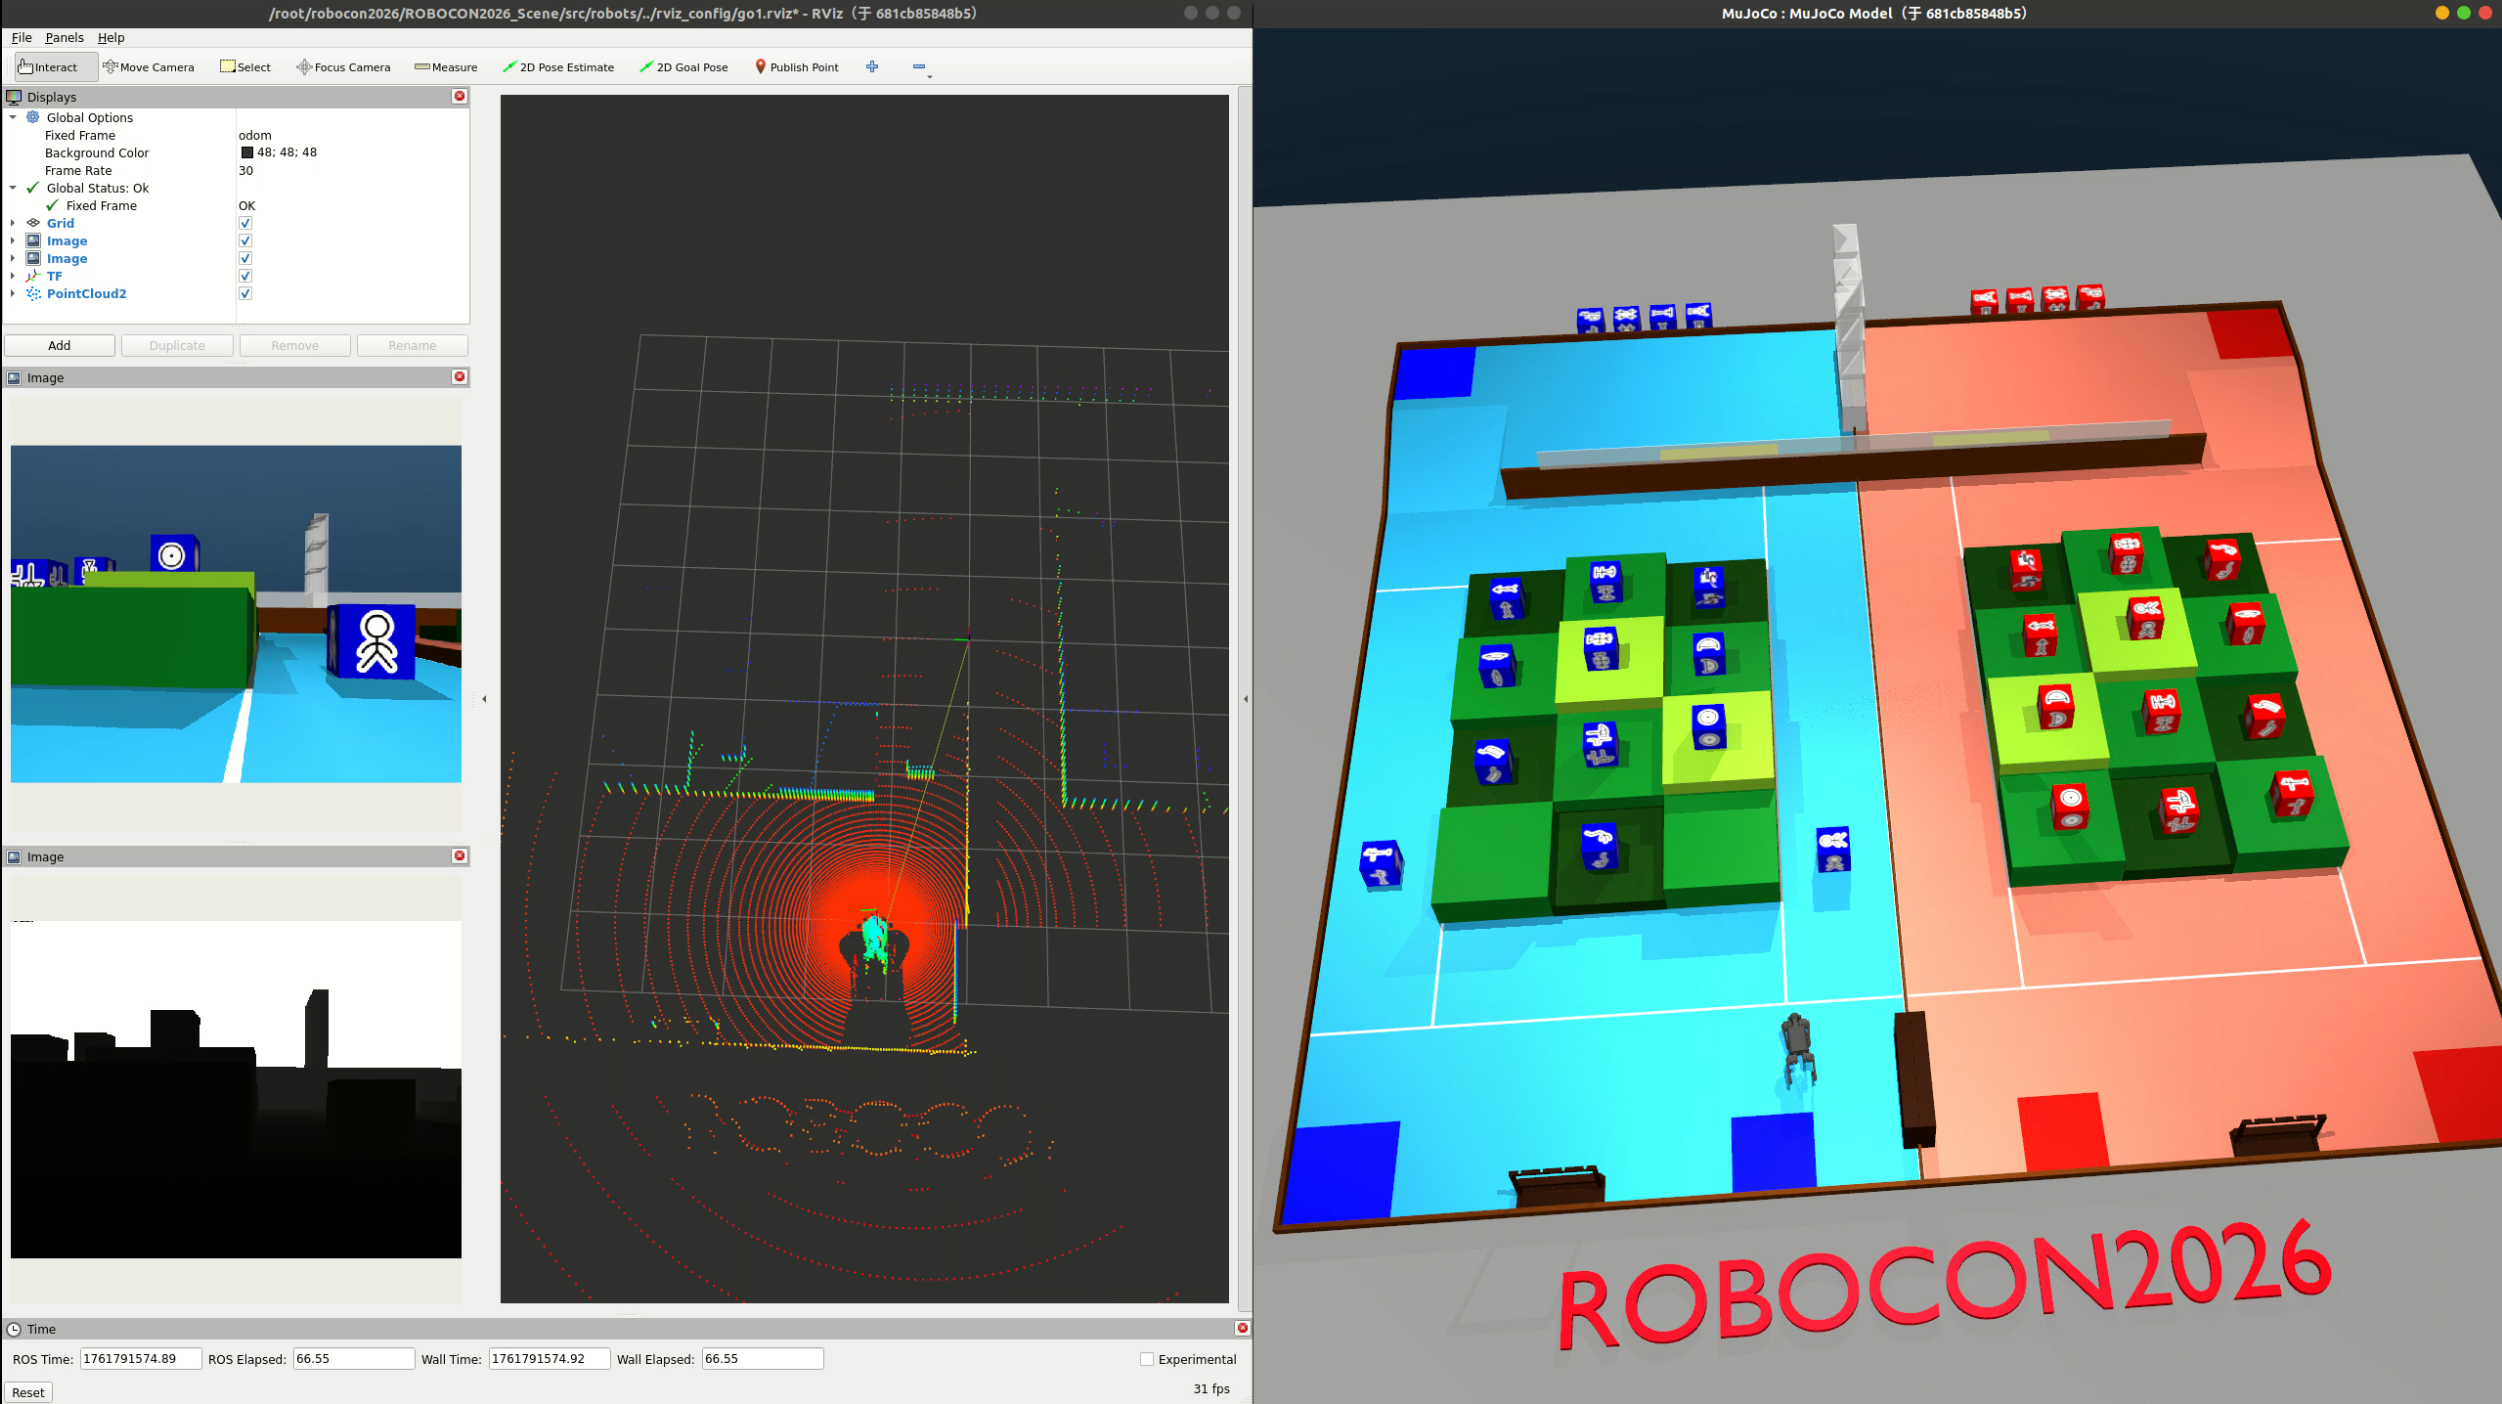Click the ROS Elapsed field
Screen dimensions: 2502x1404
353,1359
